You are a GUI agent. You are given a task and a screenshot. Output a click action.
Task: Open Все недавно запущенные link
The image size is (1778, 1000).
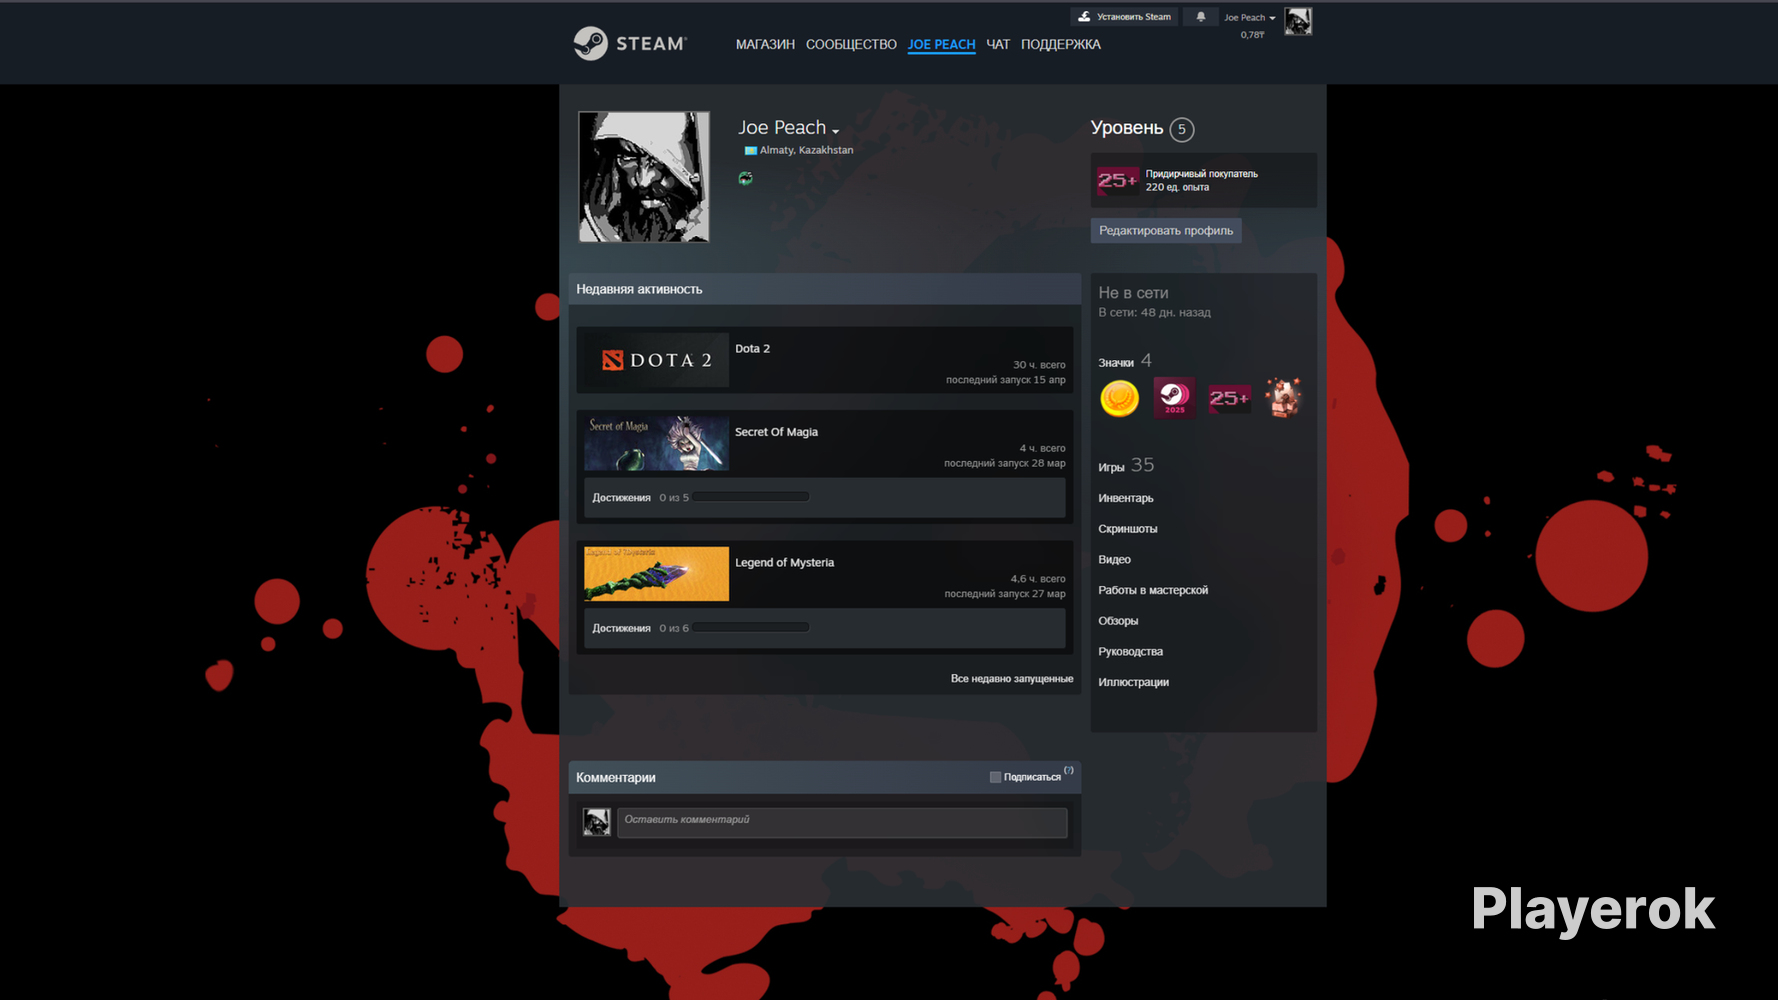tap(1012, 679)
